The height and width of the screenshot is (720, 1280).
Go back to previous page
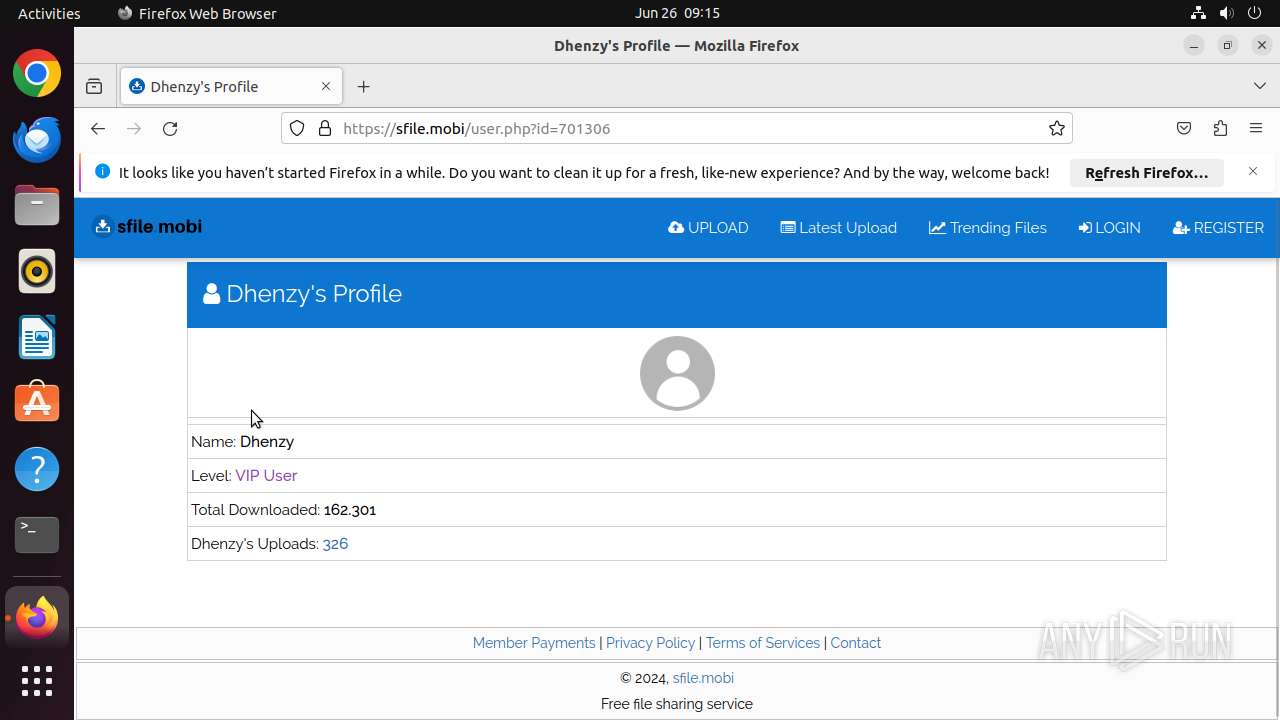point(97,129)
